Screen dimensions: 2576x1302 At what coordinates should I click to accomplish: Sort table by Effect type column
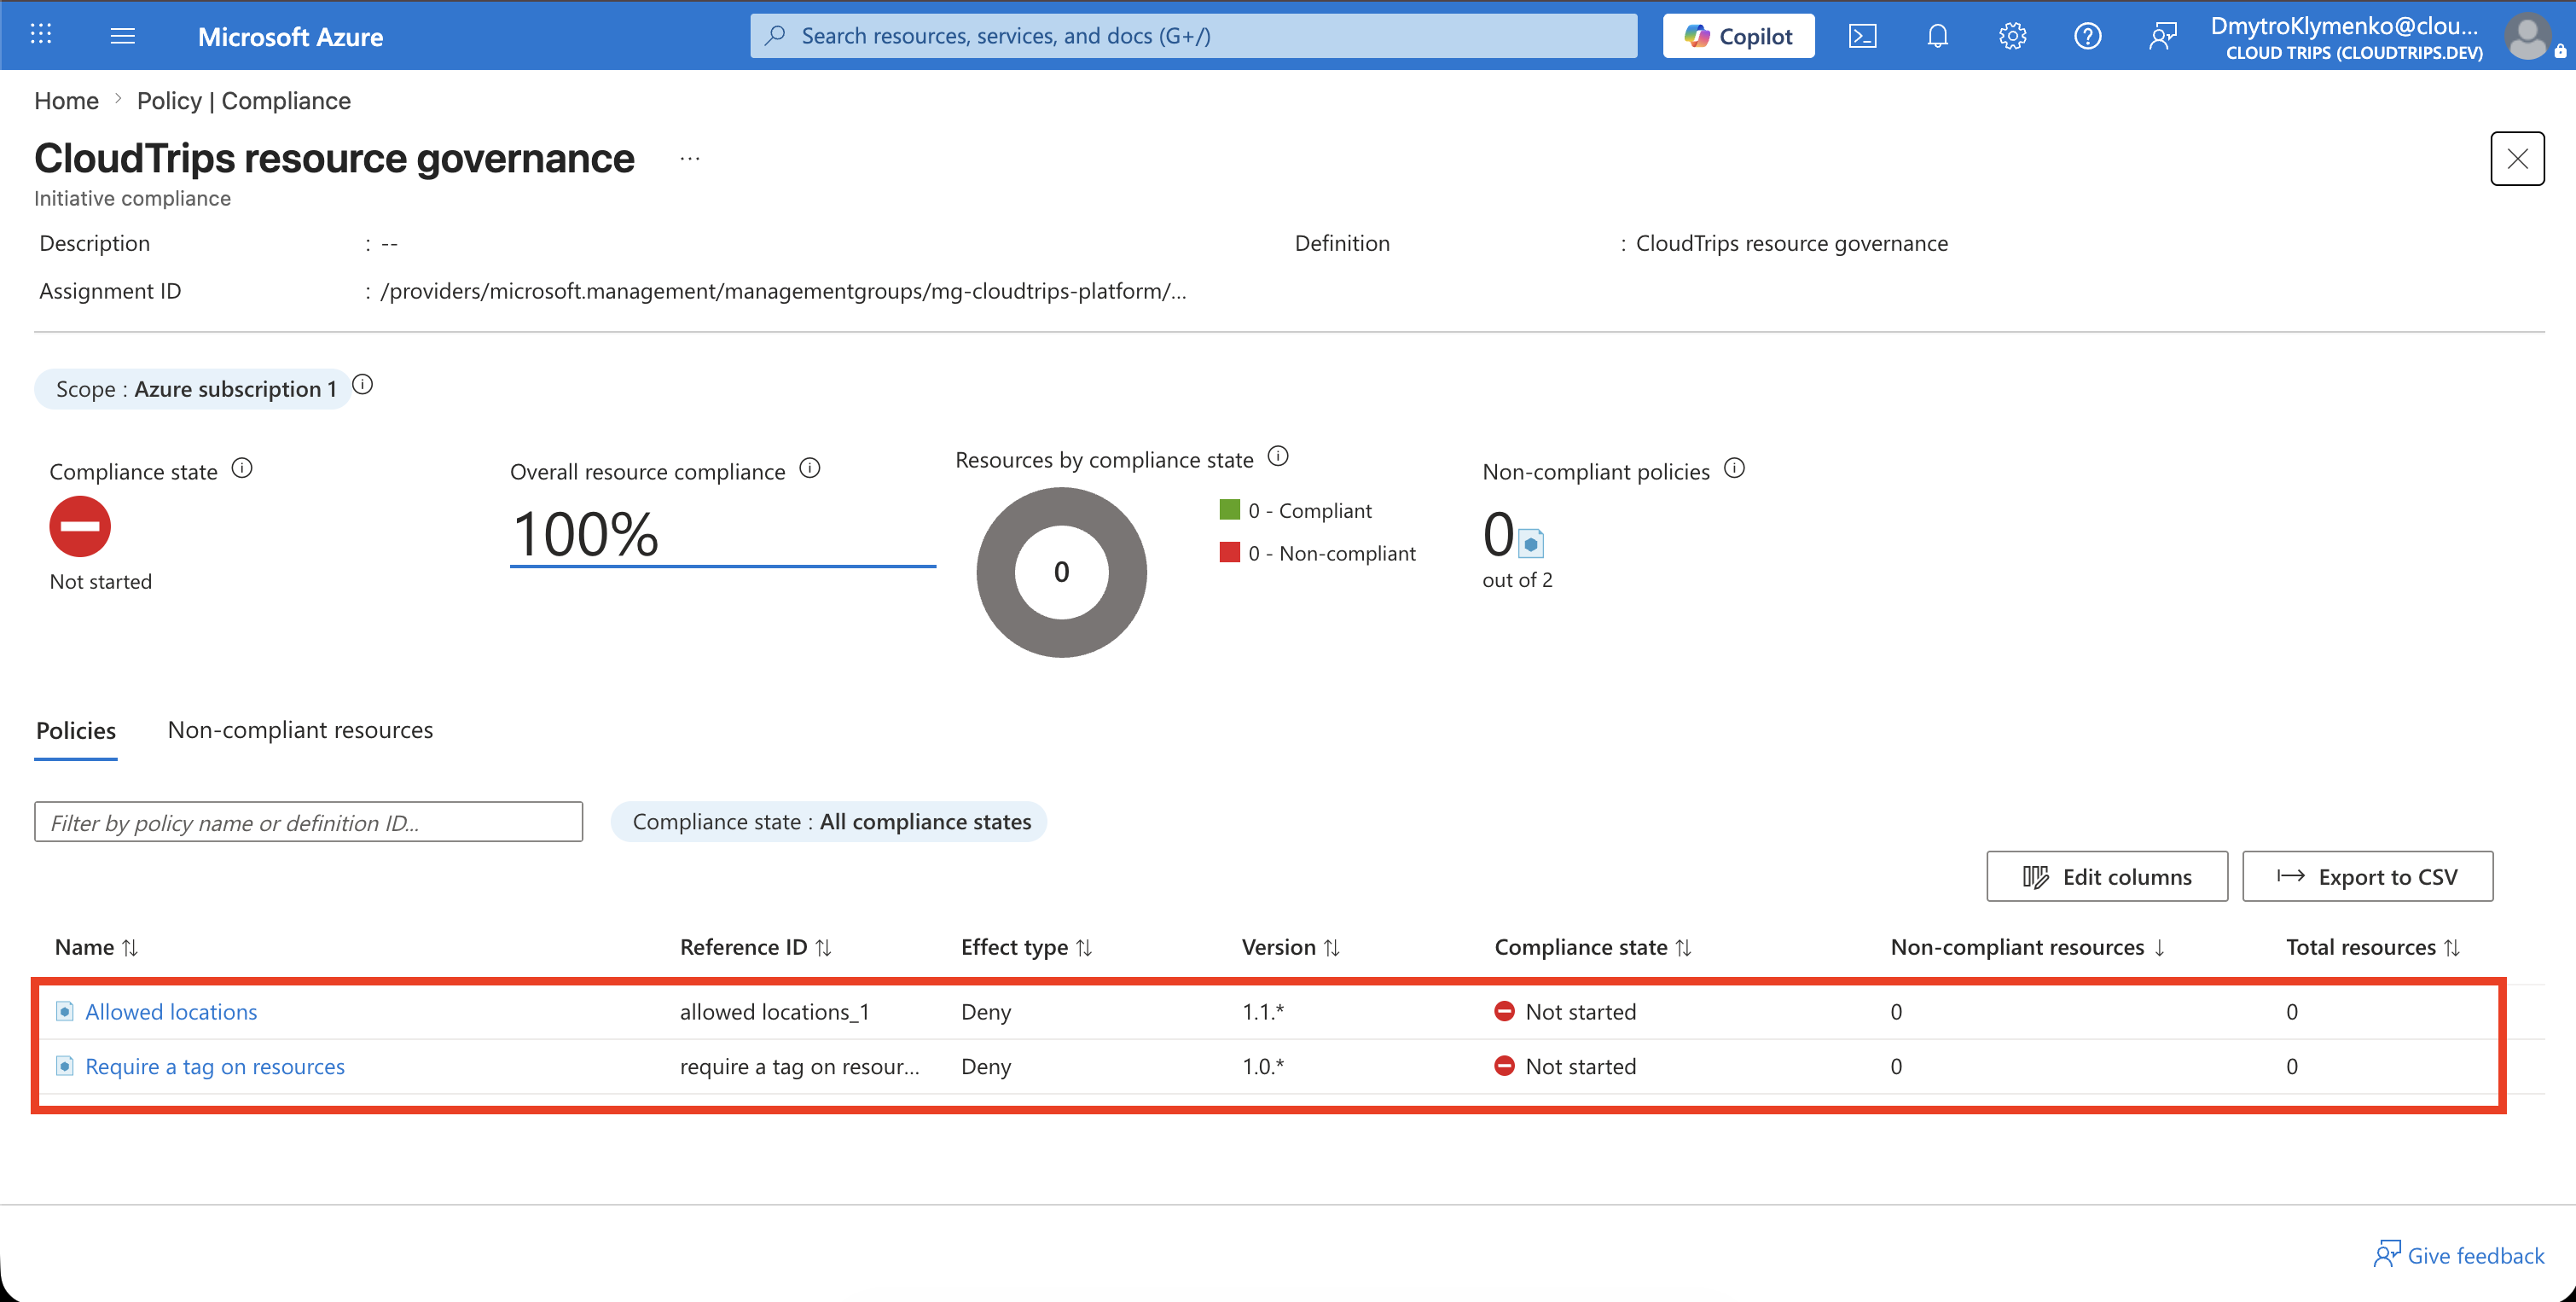pos(1027,947)
